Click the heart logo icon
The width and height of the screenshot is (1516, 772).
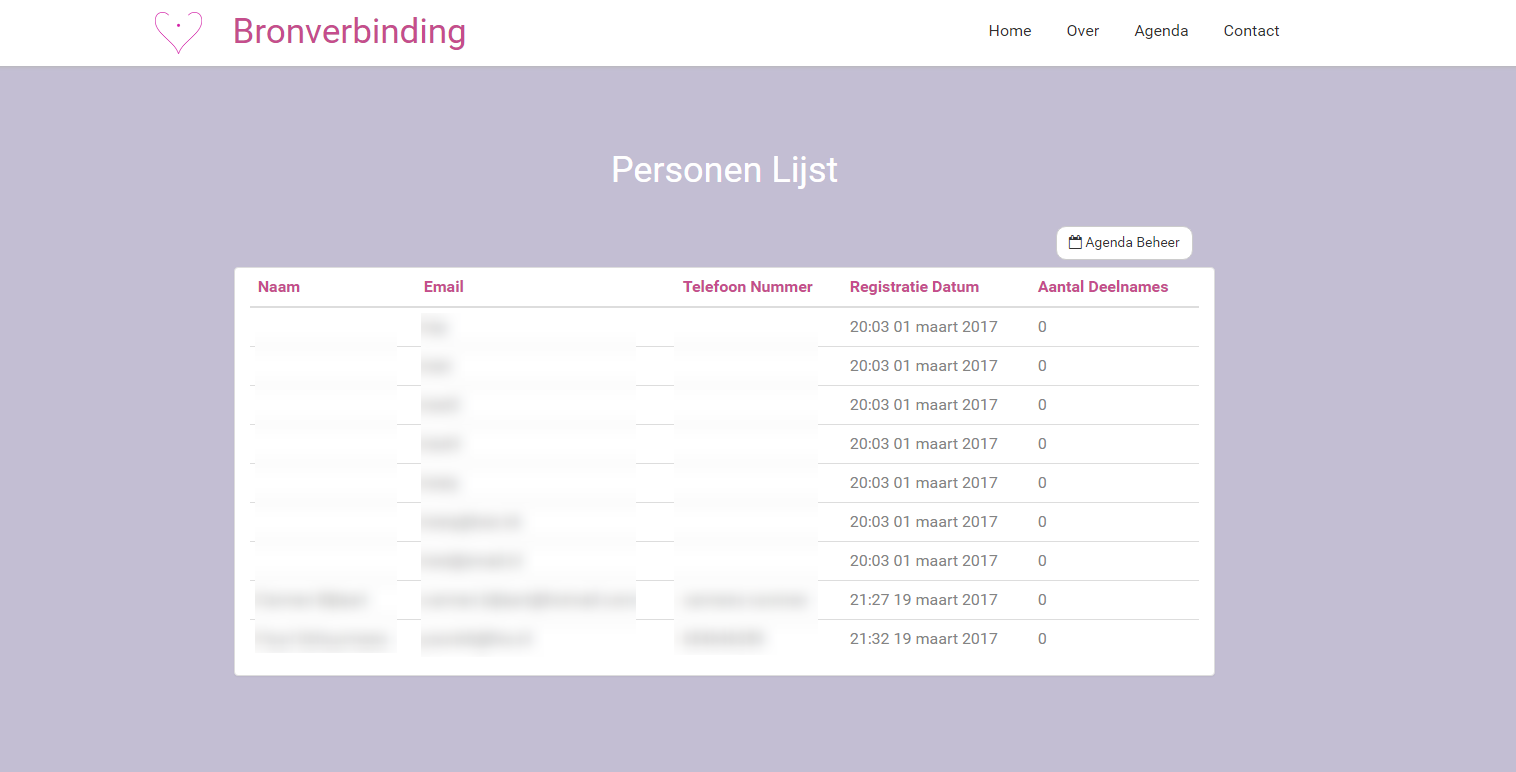pos(178,32)
